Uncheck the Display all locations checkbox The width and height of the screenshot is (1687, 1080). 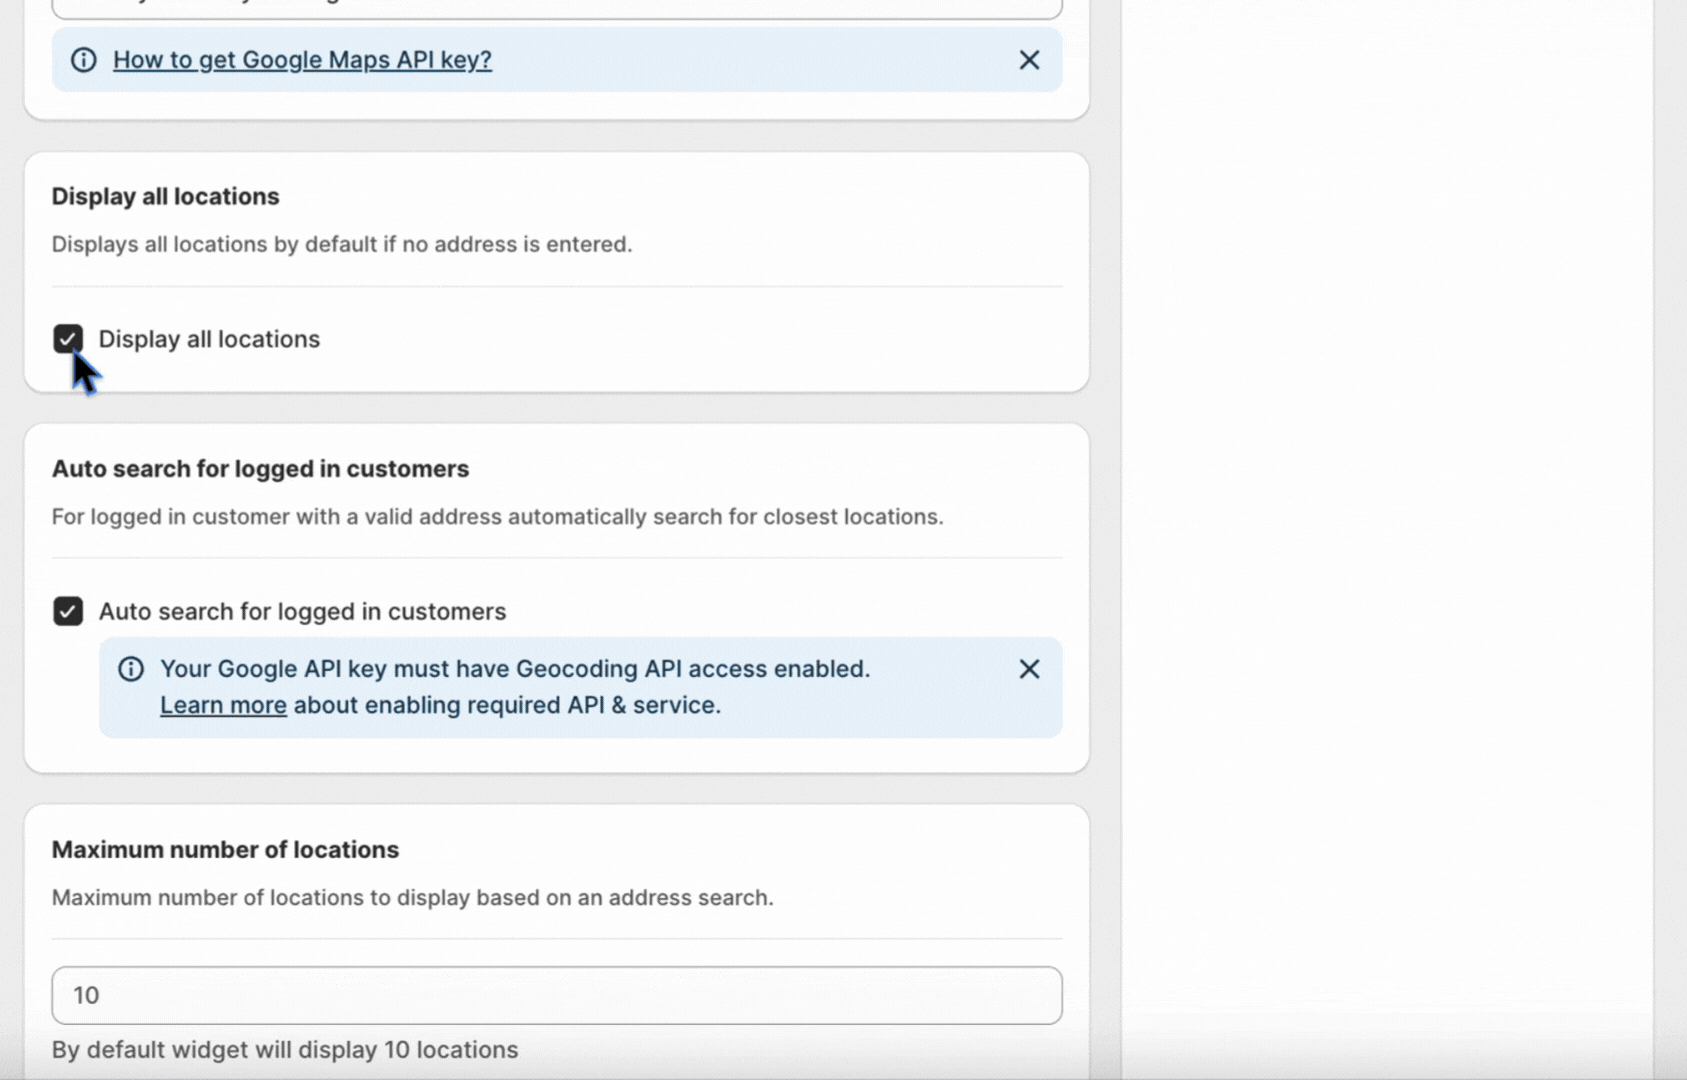(x=68, y=339)
